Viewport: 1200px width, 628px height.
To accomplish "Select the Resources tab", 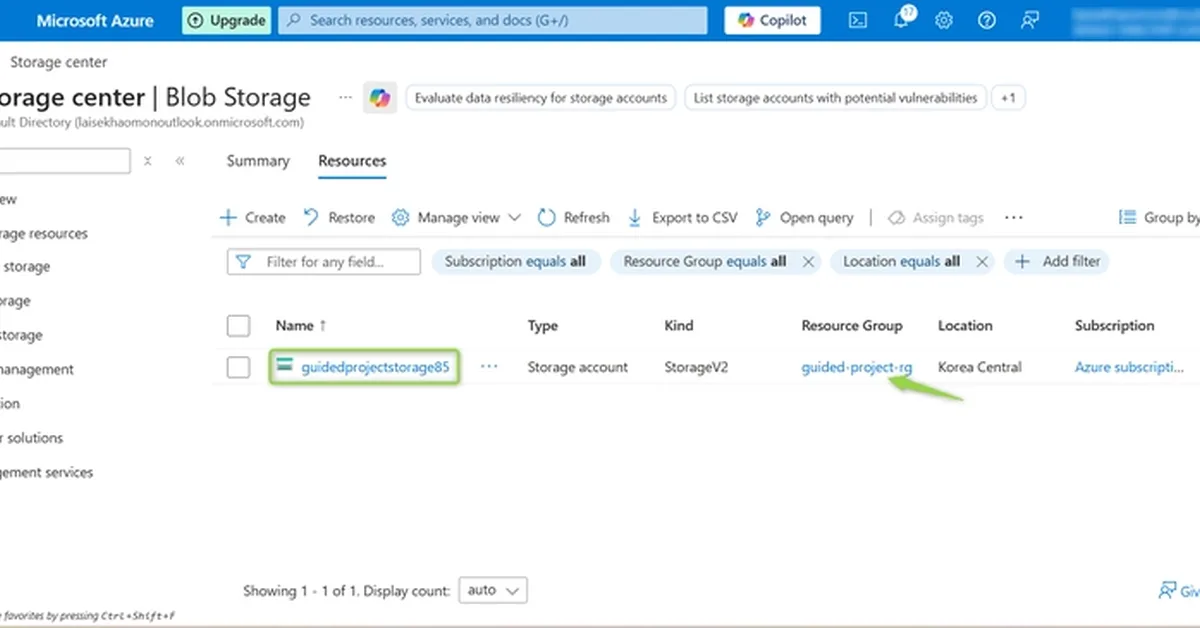I will click(351, 160).
